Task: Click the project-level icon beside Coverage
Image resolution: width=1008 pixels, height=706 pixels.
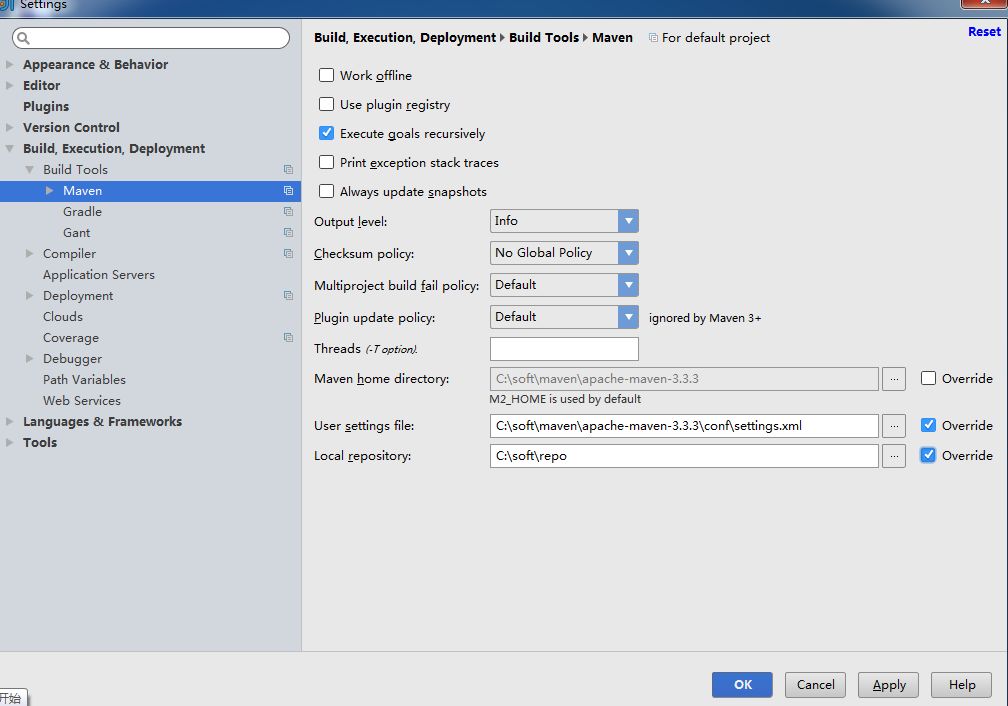Action: pos(288,338)
